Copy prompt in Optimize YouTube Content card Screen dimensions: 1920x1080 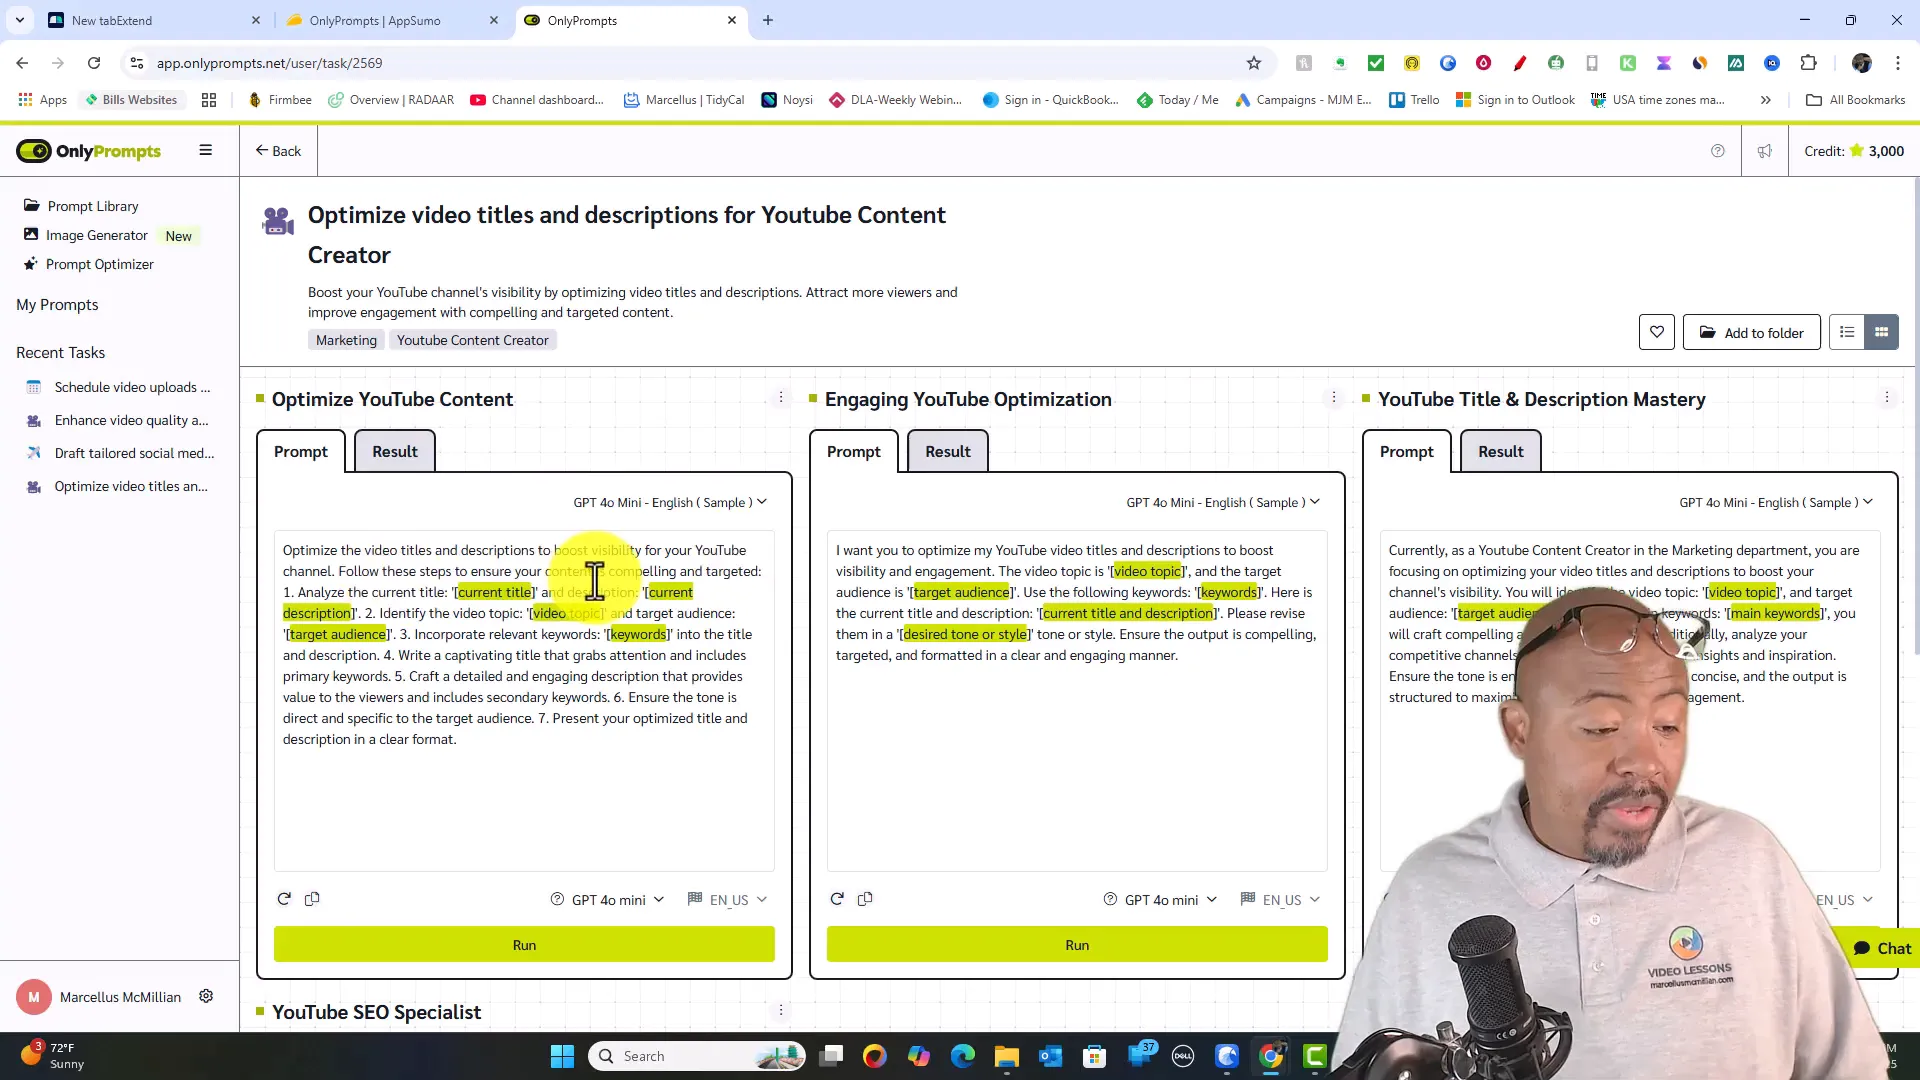pos(312,899)
